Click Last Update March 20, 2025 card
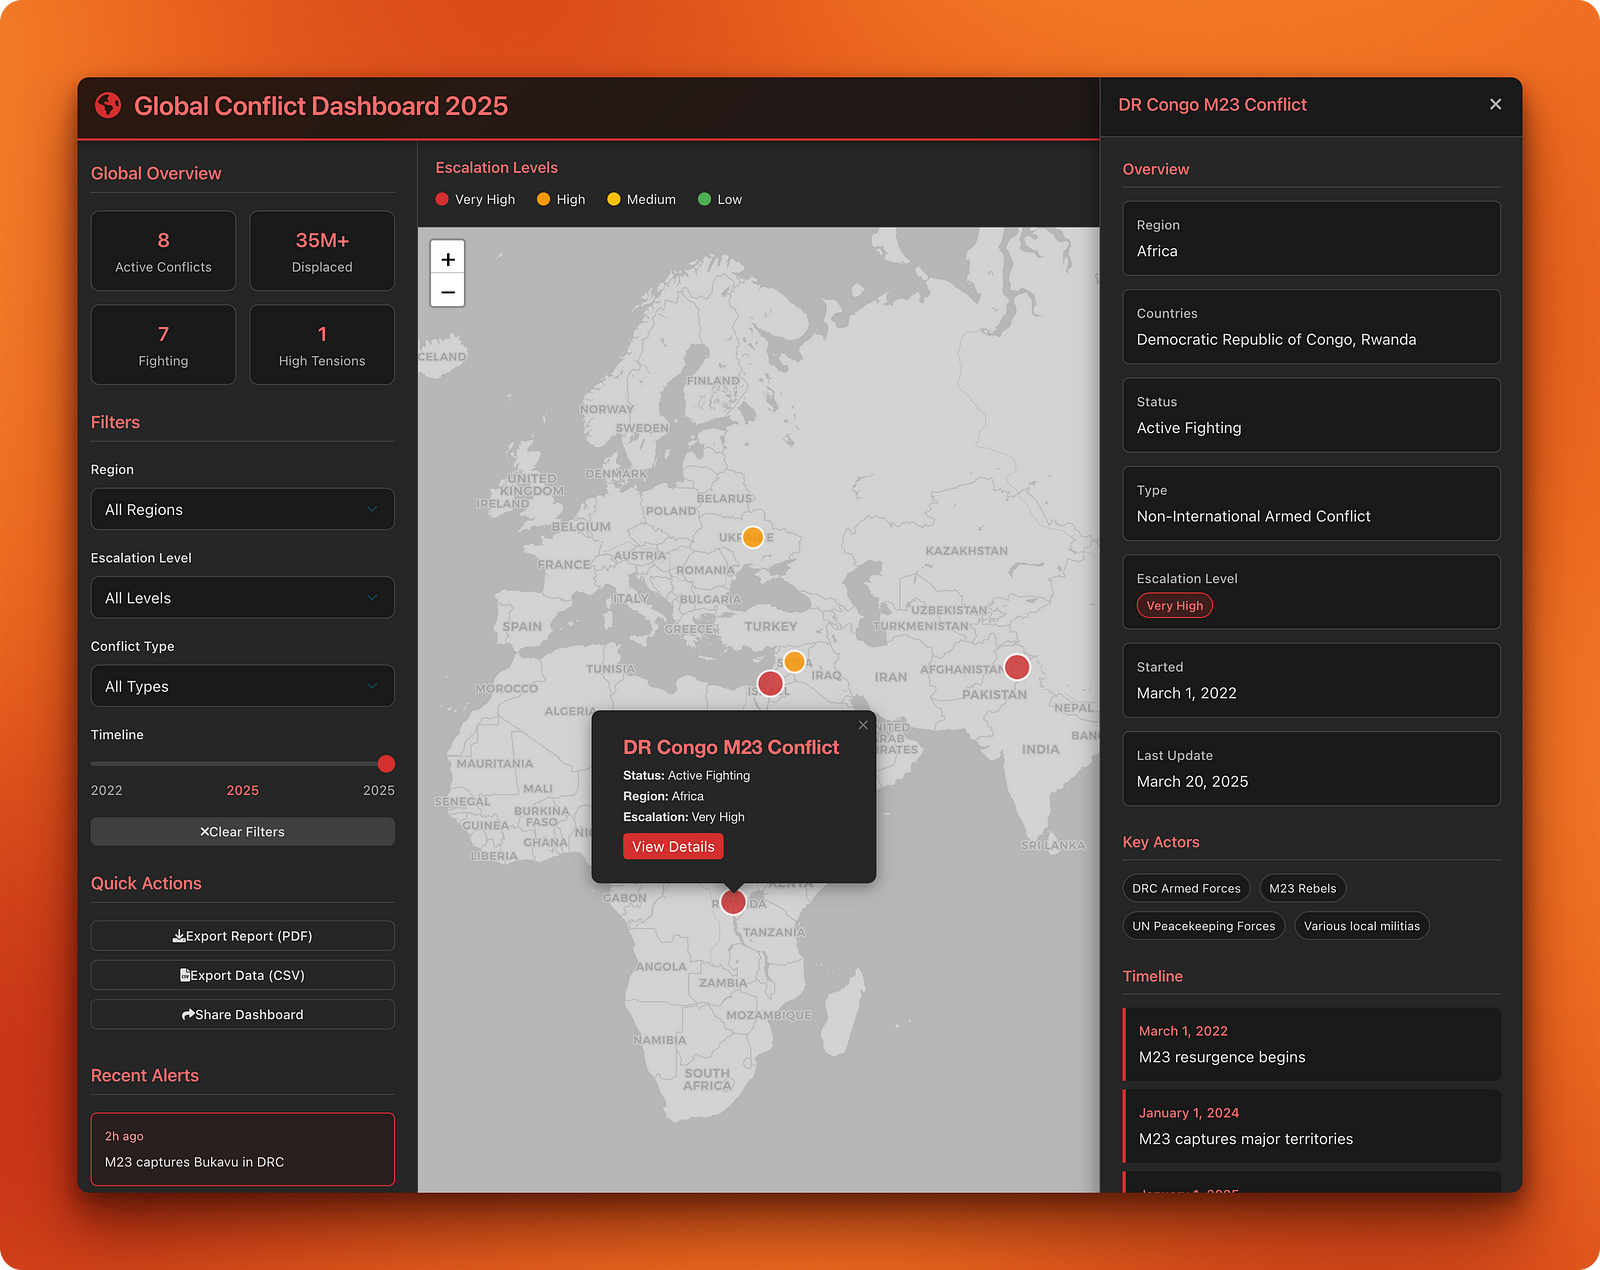 tap(1311, 768)
